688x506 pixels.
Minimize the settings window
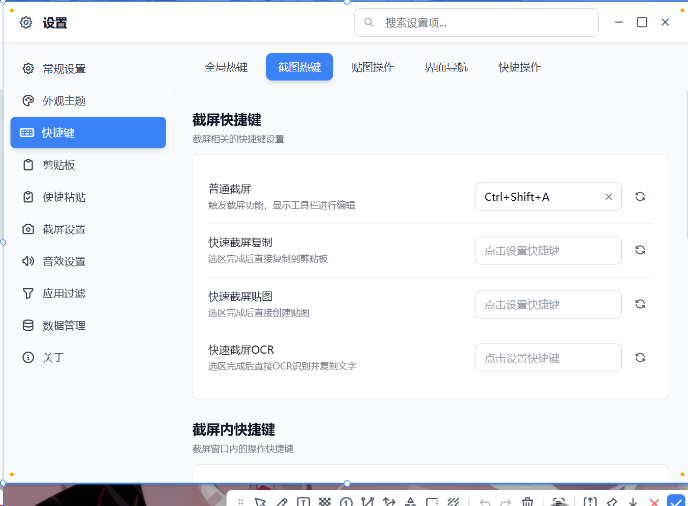coord(619,22)
